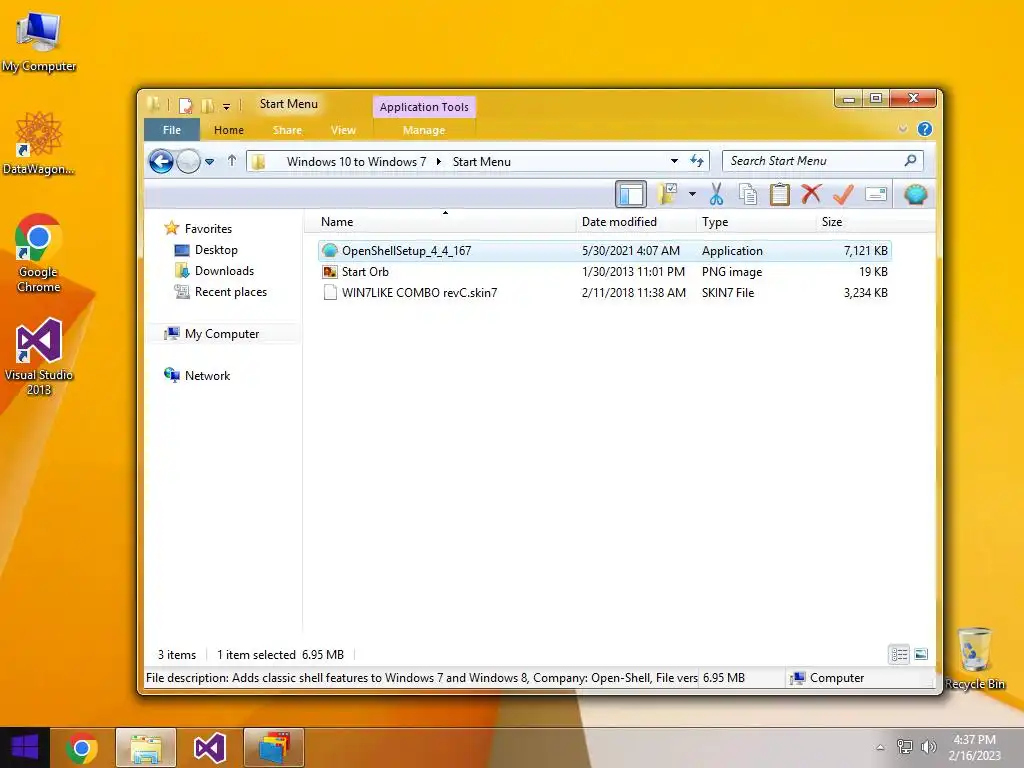
Task: Open the recent locations dropdown arrow
Action: [210, 161]
